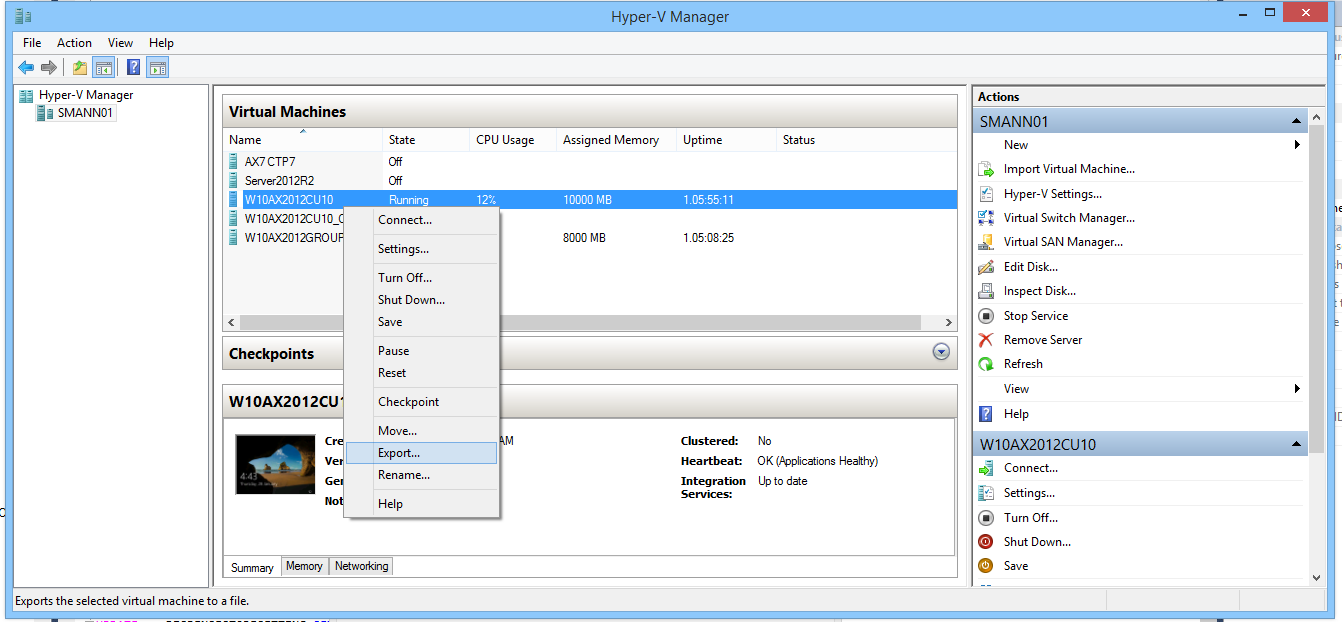
Task: Choose Save from the context menu
Action: coord(421,322)
